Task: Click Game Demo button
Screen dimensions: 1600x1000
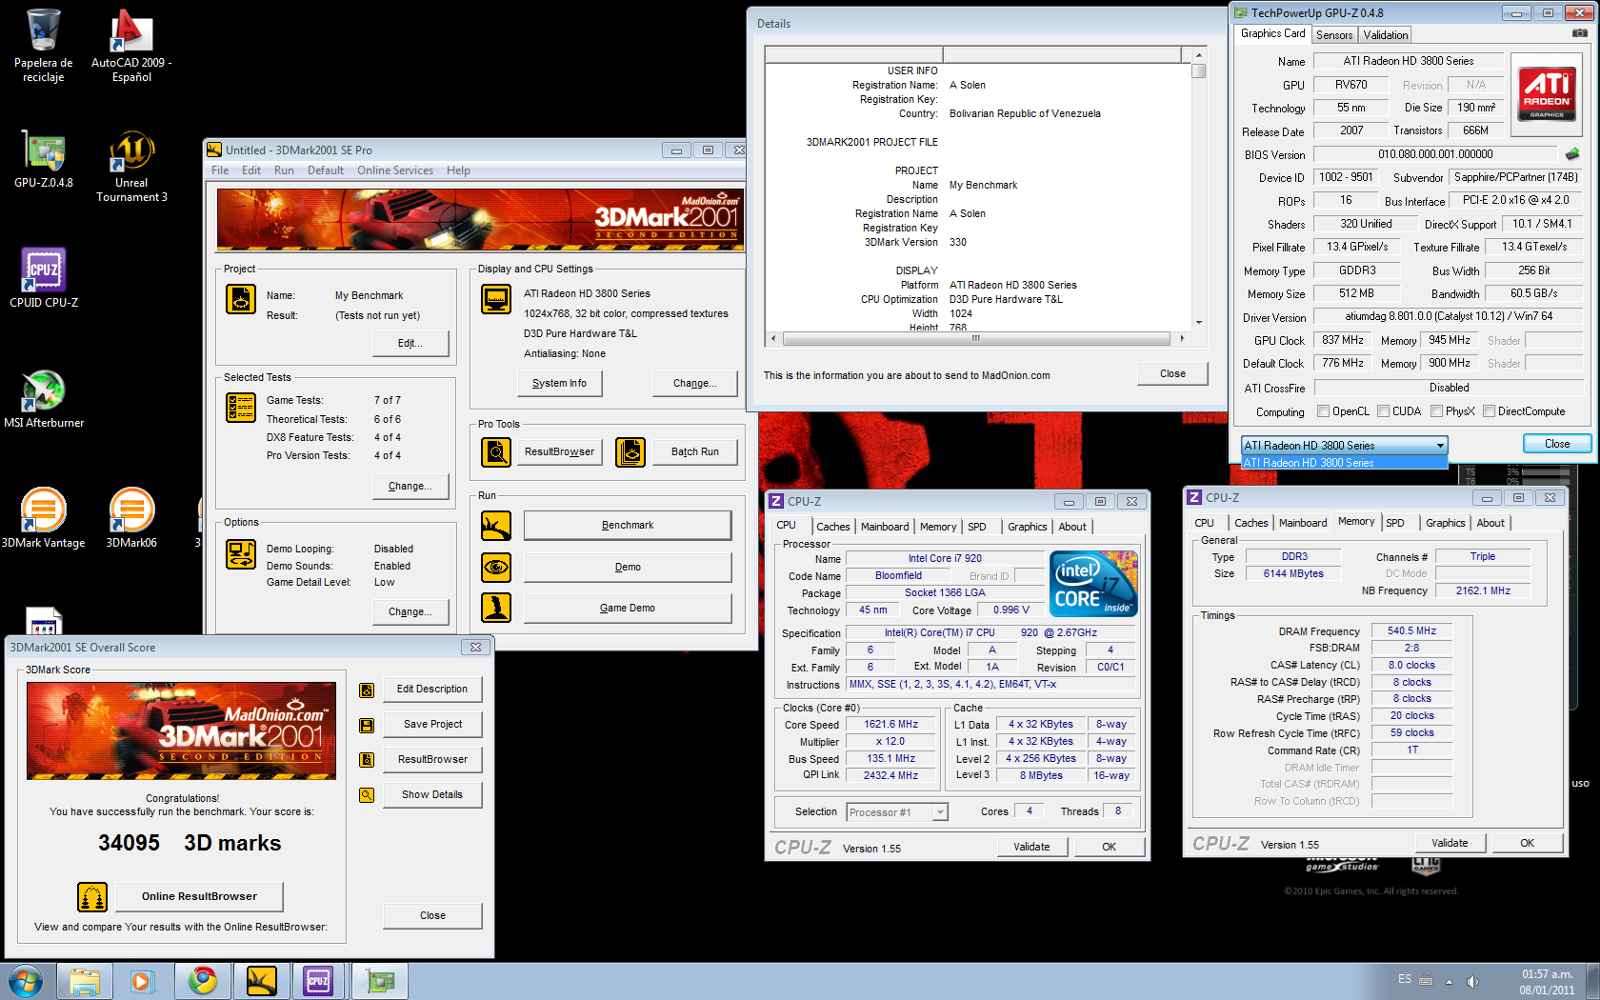Action: coord(627,608)
